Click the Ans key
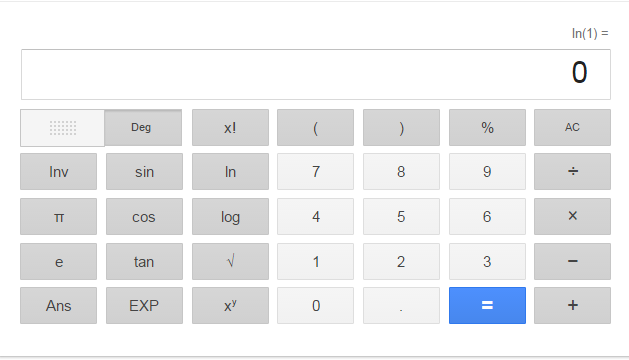The height and width of the screenshot is (360, 629). click(59, 305)
